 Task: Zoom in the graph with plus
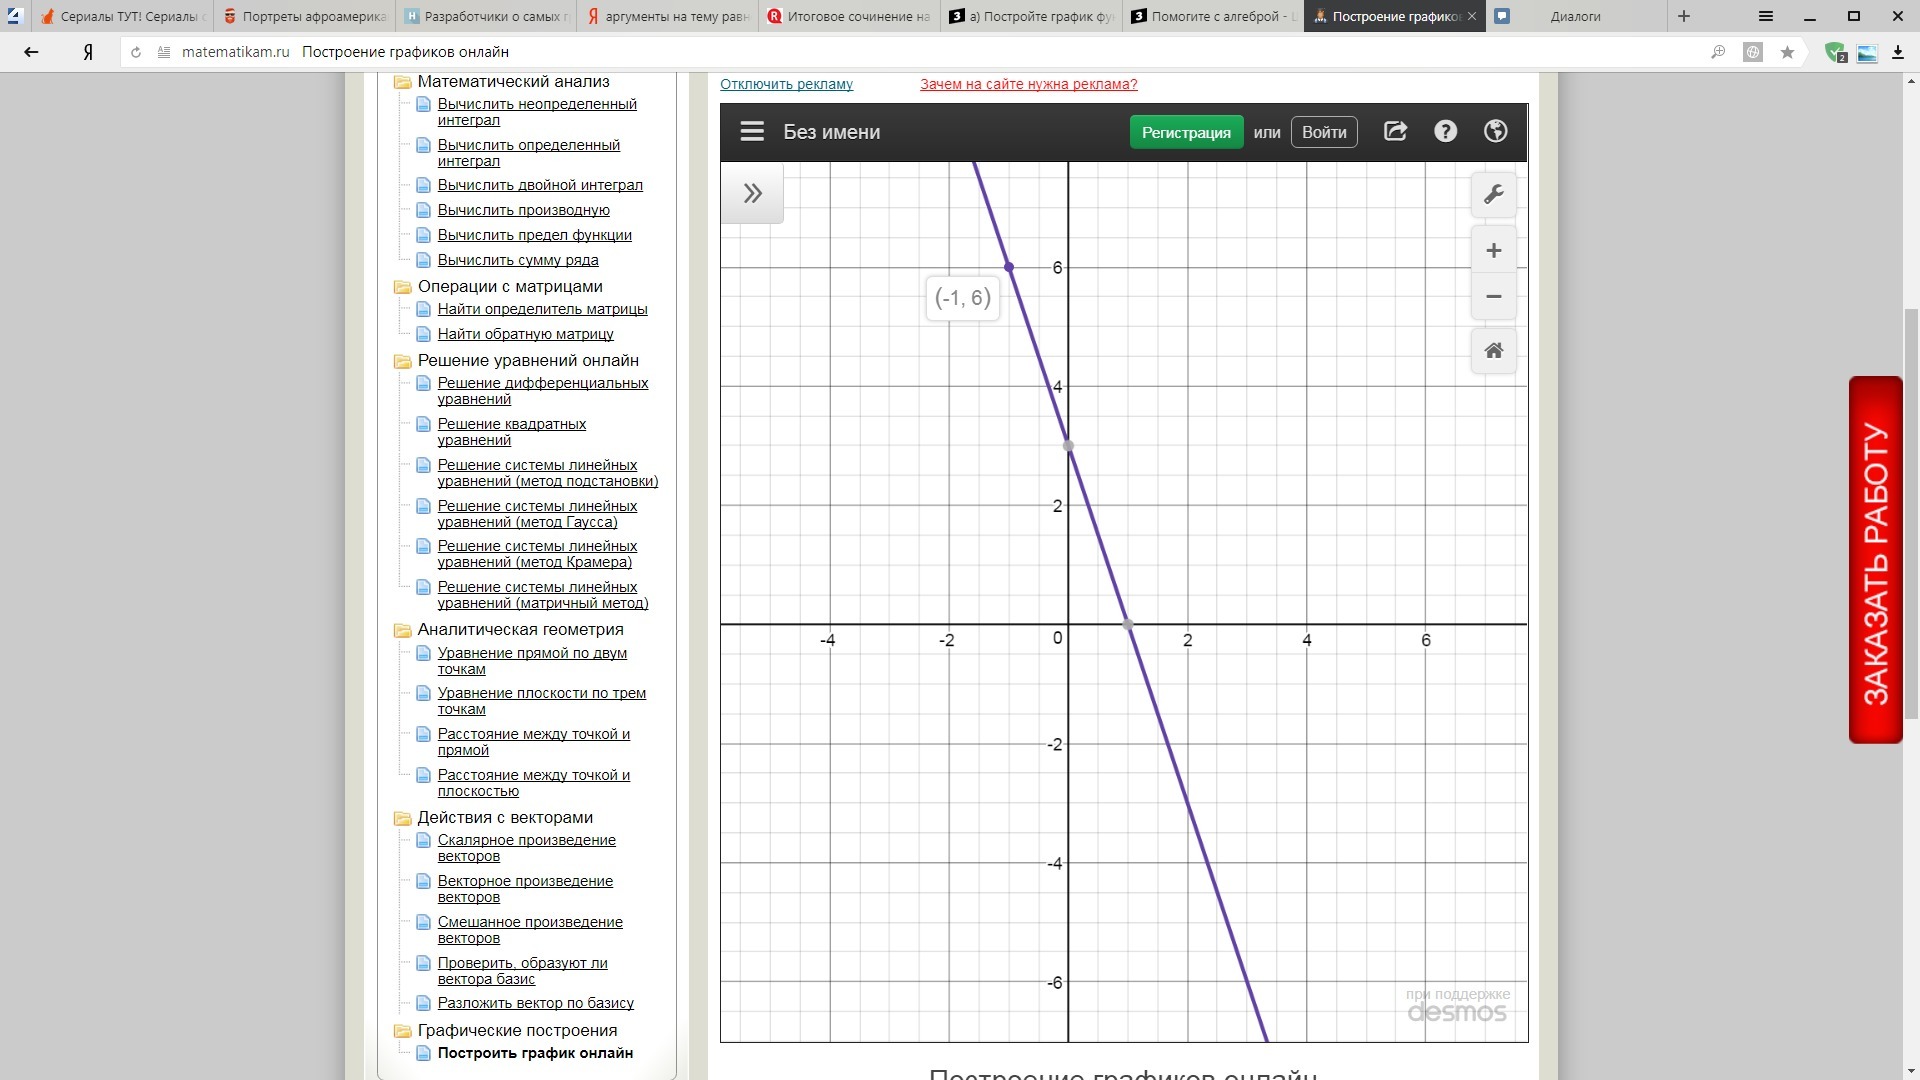pos(1493,251)
